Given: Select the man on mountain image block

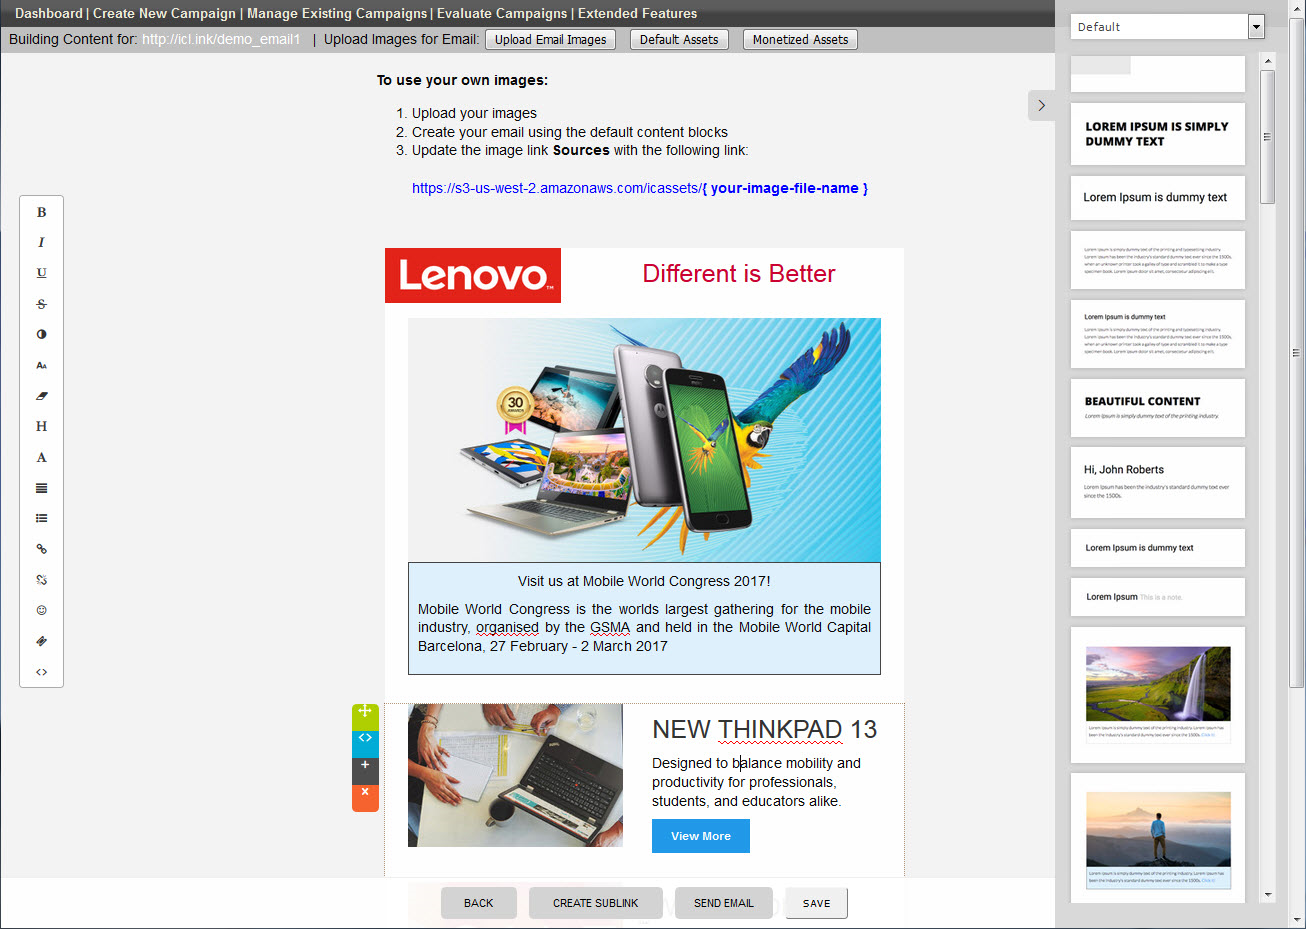Looking at the screenshot, I should [x=1158, y=838].
